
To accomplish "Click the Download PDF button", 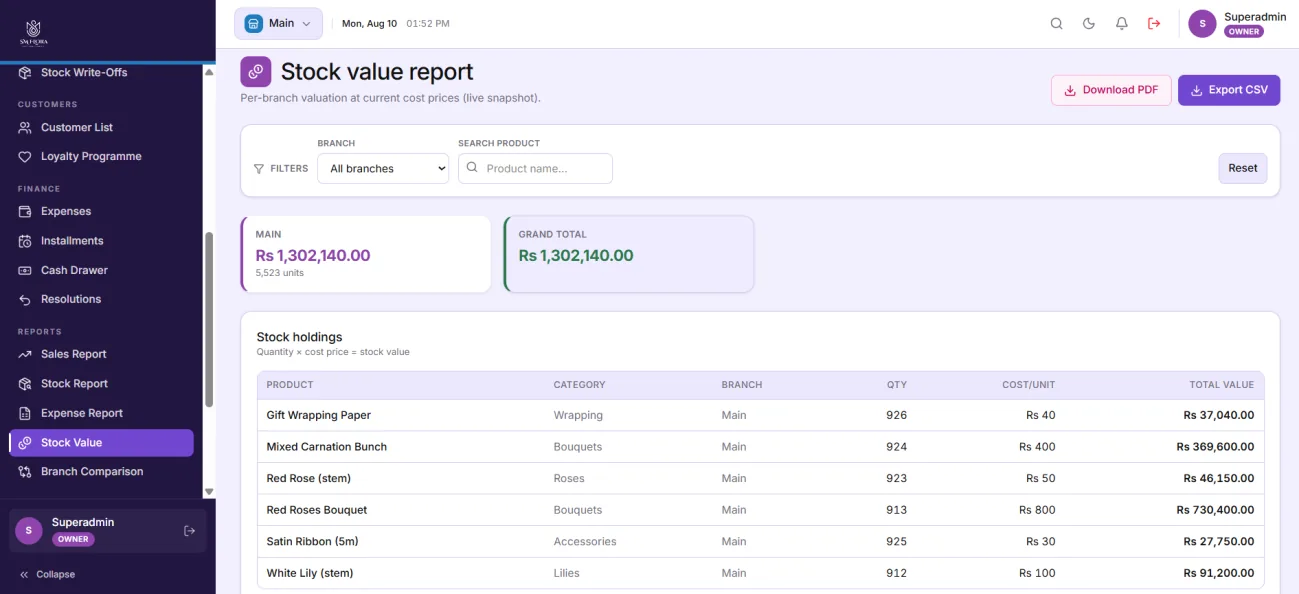I will pyautogui.click(x=1111, y=90).
